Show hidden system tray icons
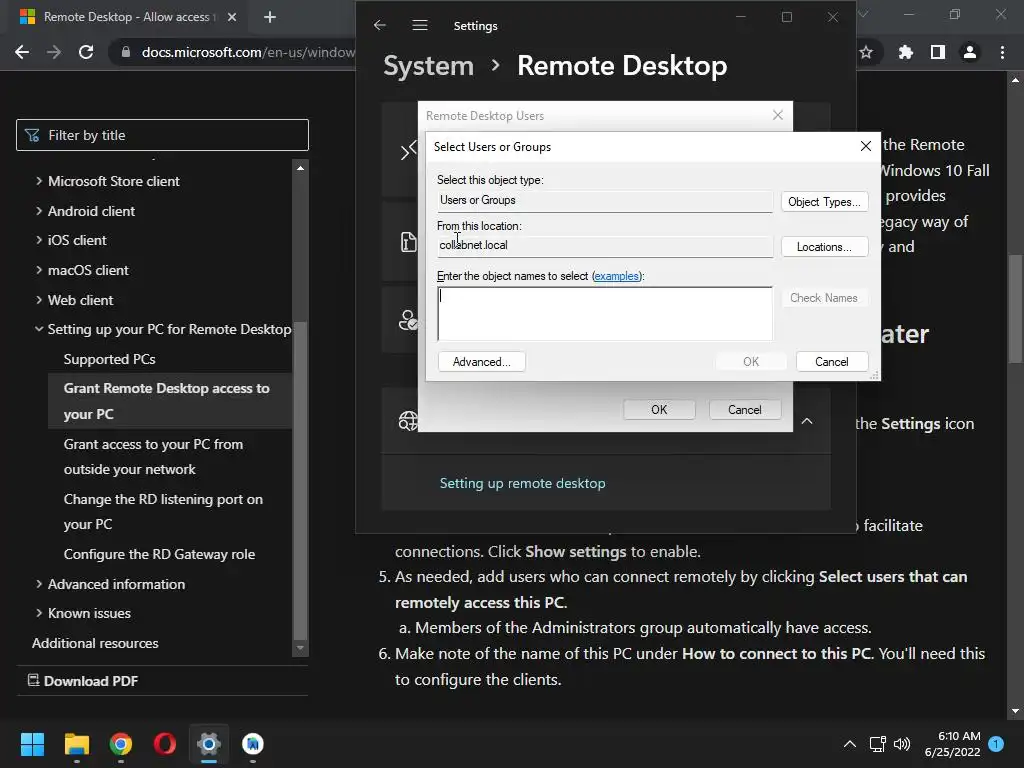This screenshot has height=768, width=1024. tap(850, 744)
